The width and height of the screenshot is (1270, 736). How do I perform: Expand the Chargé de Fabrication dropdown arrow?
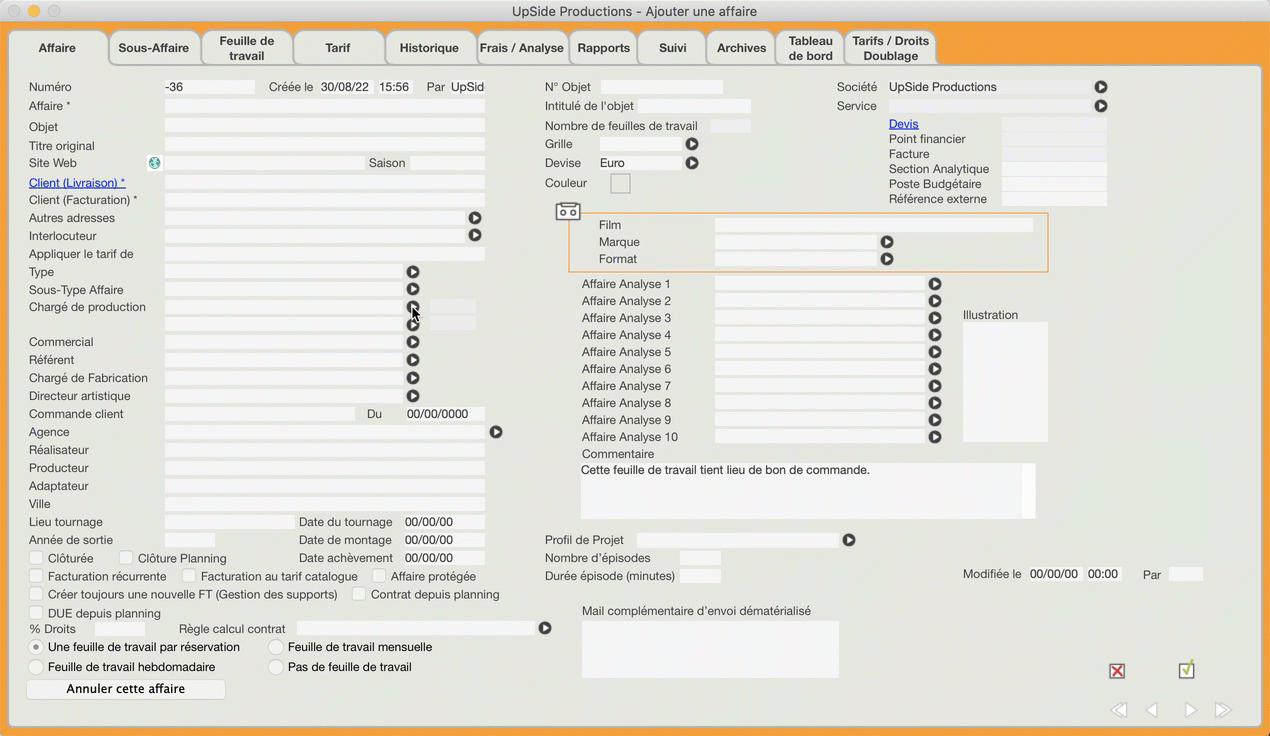click(x=413, y=378)
